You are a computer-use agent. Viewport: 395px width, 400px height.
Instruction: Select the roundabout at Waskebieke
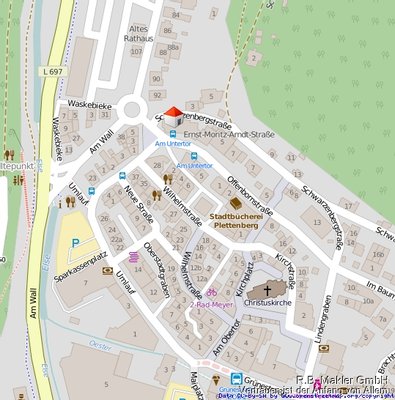(132, 109)
